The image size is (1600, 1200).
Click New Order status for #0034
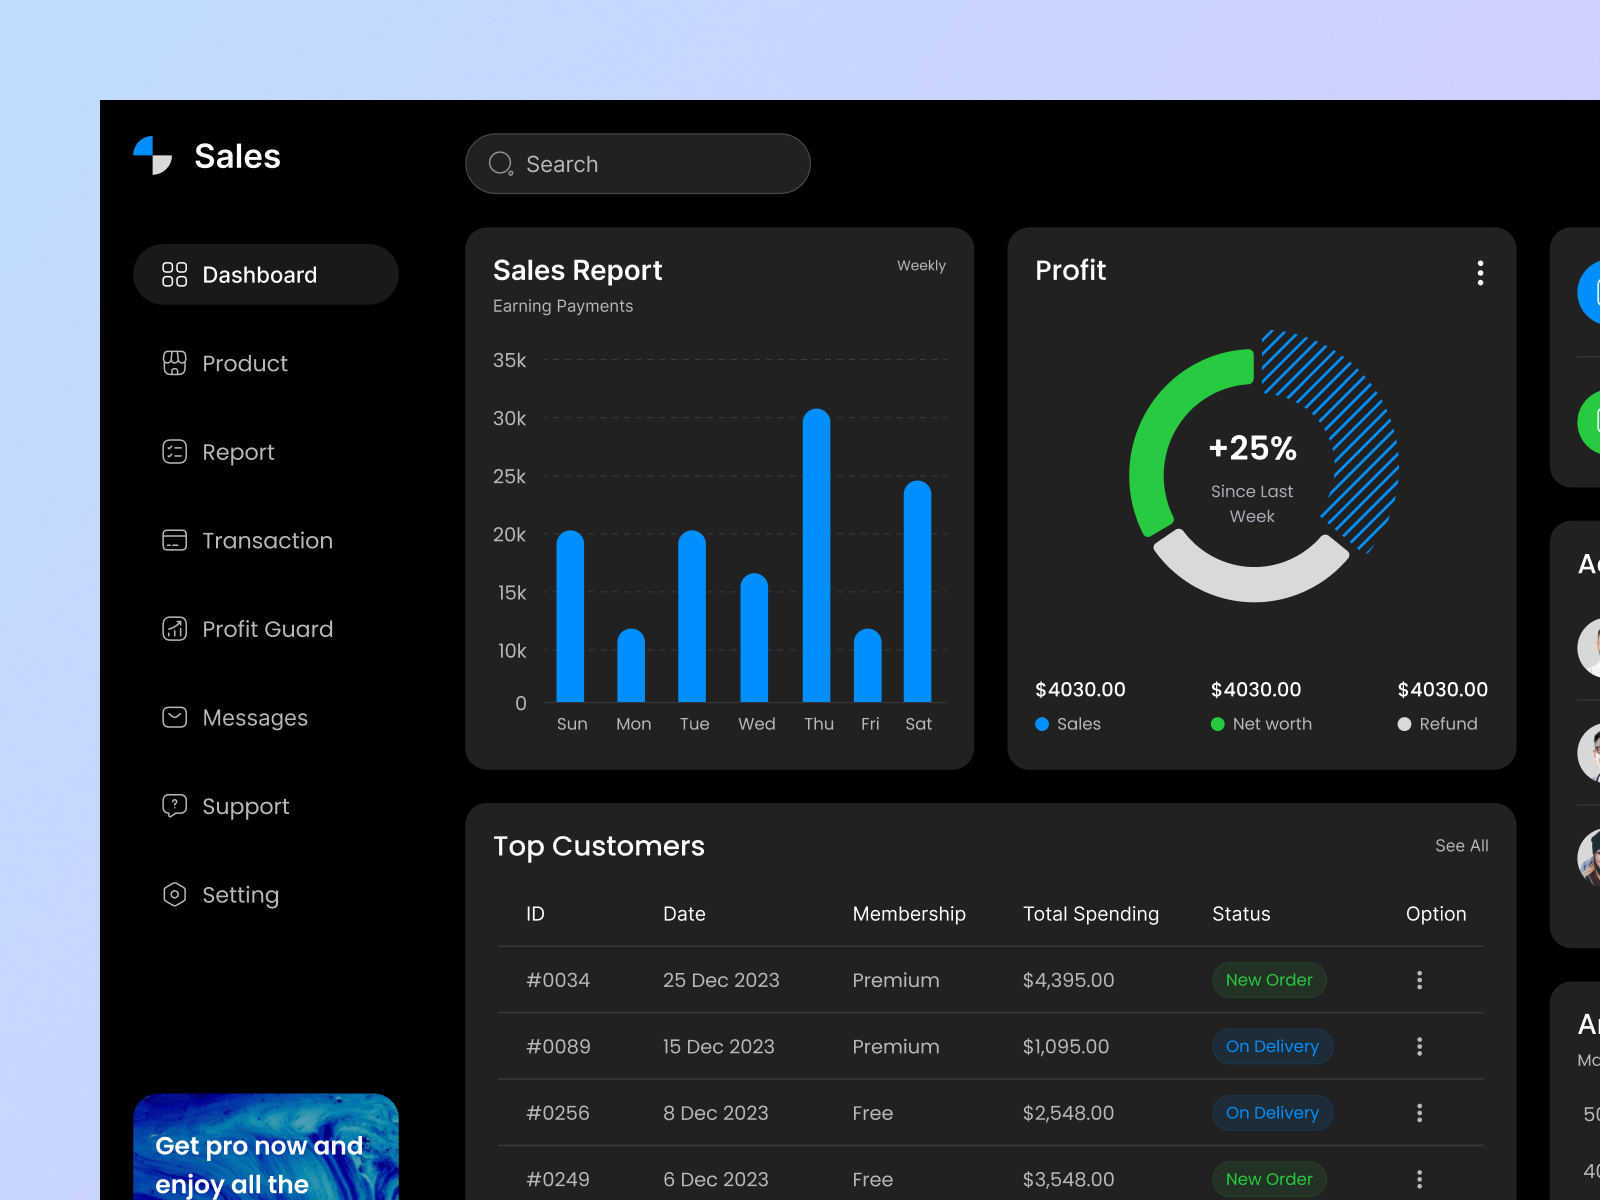point(1269,980)
